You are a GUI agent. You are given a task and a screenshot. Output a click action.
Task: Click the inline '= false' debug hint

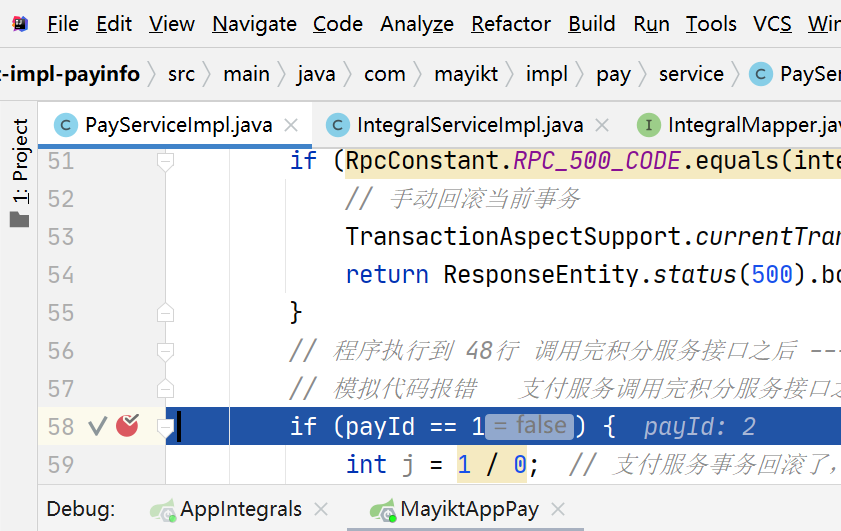pyautogui.click(x=529, y=426)
